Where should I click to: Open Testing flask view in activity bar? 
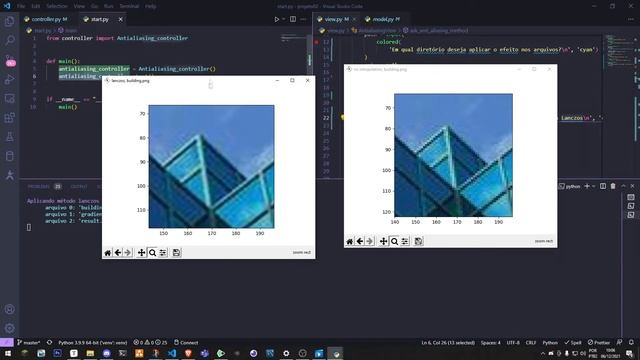click(9, 137)
